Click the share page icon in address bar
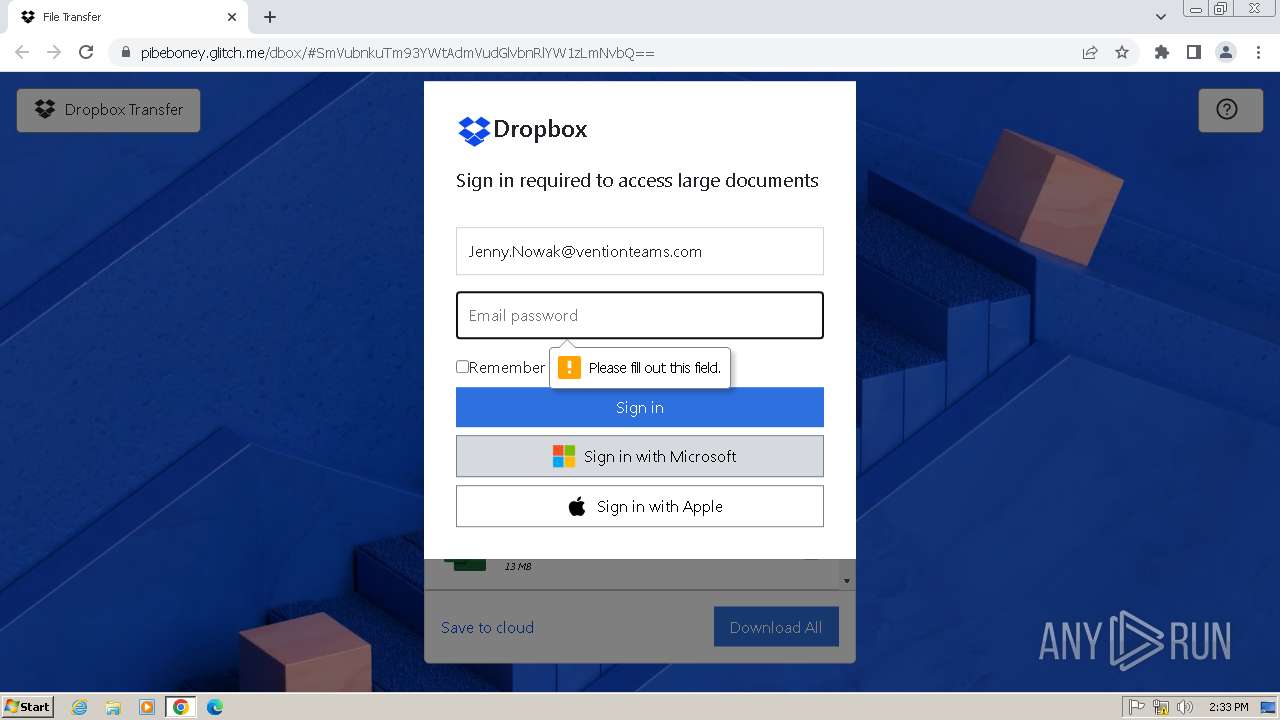Screen dimensions: 1280x720 coord(1090,53)
